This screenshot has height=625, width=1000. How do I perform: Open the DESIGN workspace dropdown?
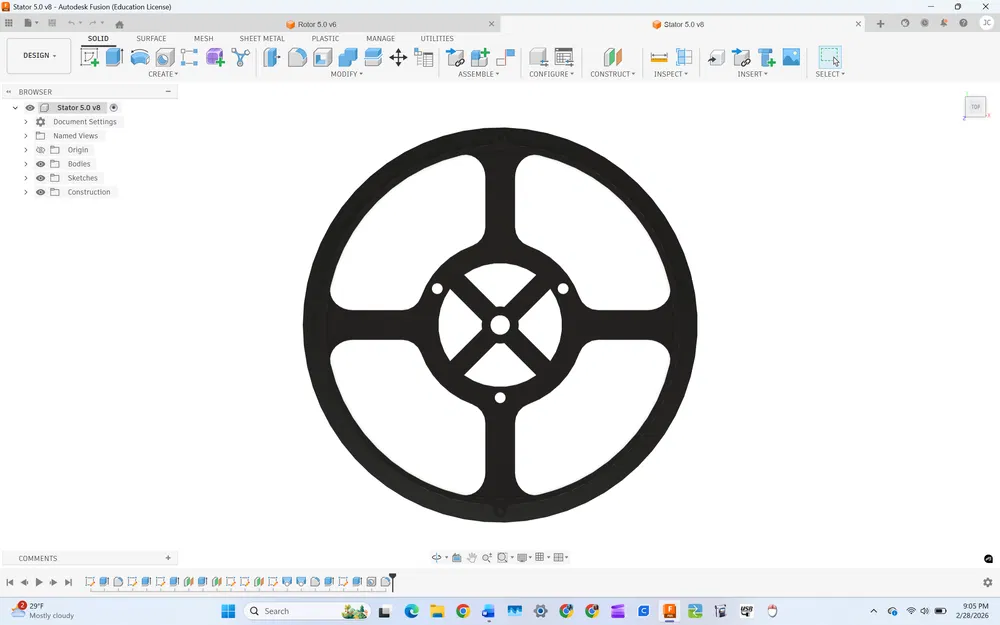click(x=39, y=55)
